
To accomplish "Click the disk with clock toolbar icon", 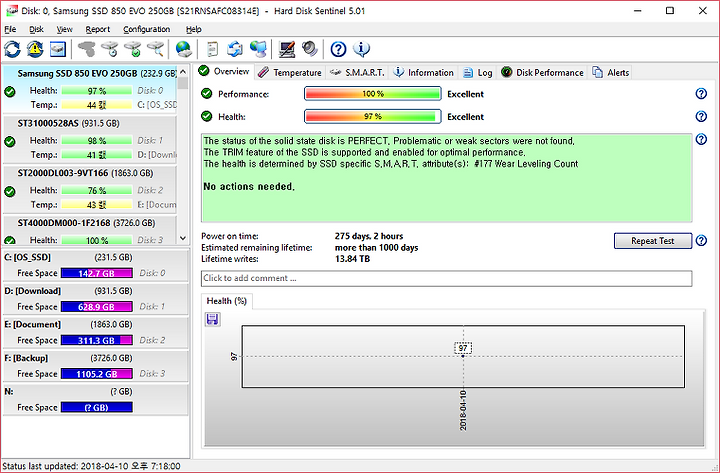I will coord(110,49).
